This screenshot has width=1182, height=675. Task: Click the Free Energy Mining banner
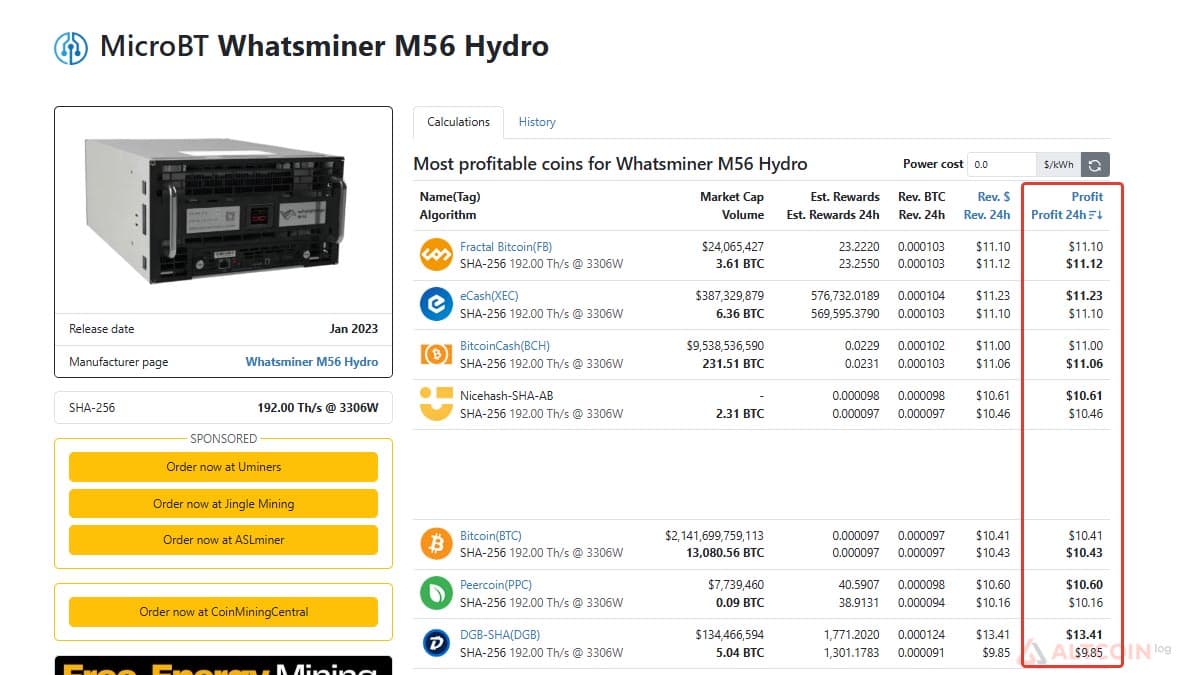pyautogui.click(x=223, y=666)
